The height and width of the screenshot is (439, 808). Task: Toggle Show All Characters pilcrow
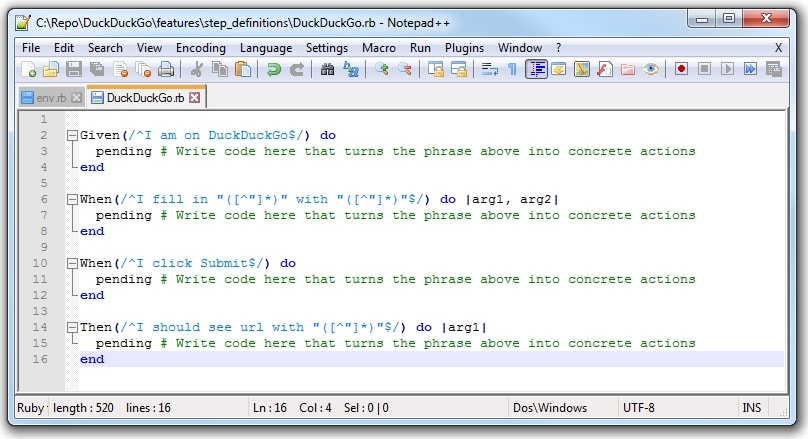pyautogui.click(x=512, y=69)
